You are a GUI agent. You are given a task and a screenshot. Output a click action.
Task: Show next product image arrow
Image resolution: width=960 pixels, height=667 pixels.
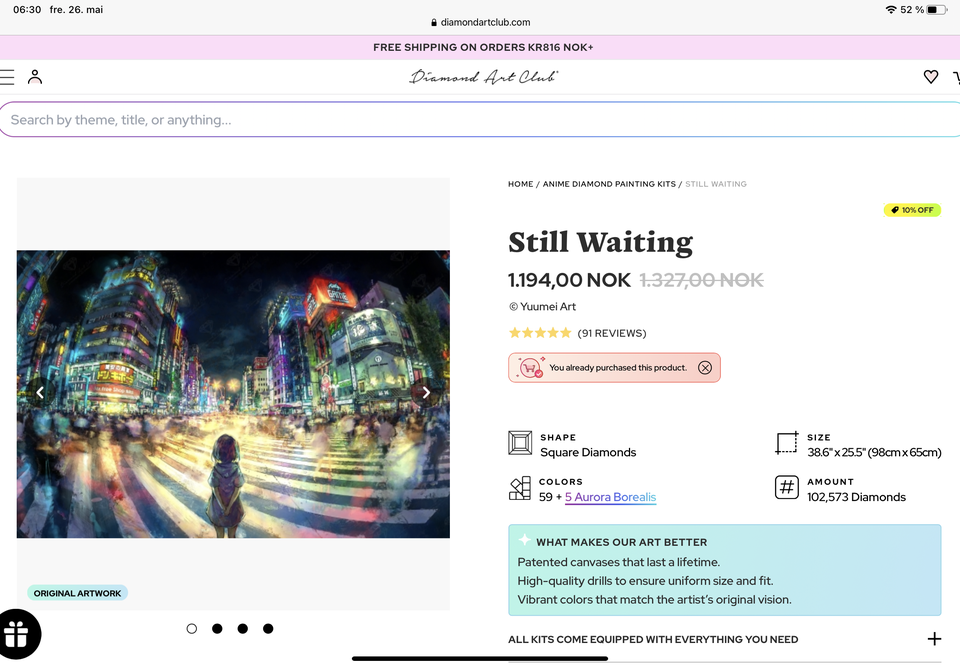426,393
